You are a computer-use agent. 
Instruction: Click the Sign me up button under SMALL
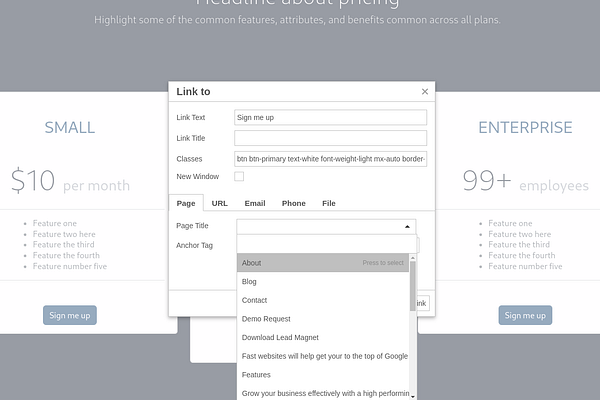point(70,315)
